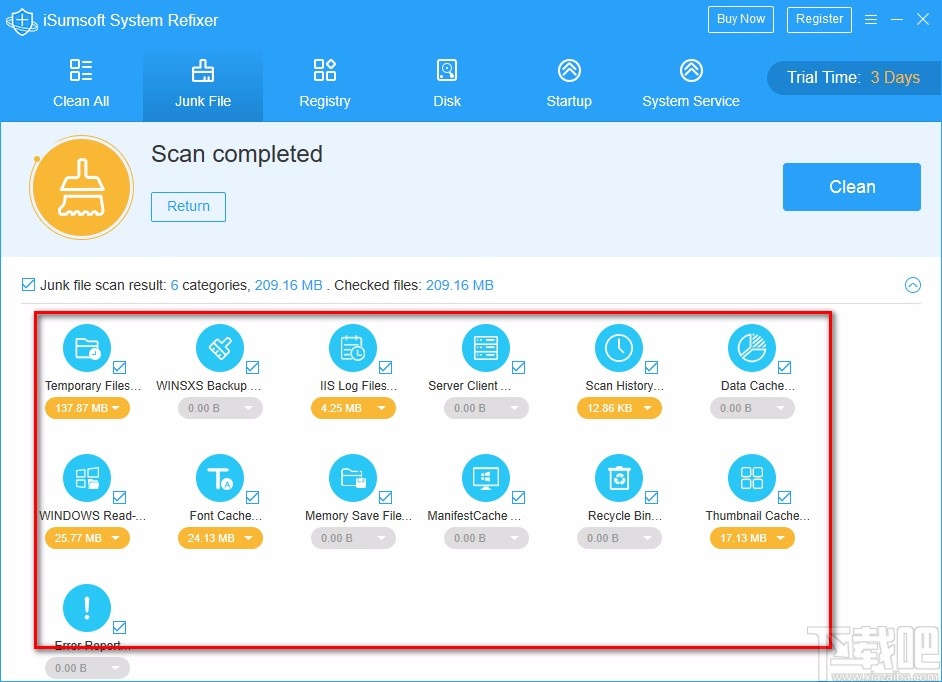Uncheck the IIS Log Files checkbox
Image resolution: width=942 pixels, height=682 pixels.
(386, 367)
